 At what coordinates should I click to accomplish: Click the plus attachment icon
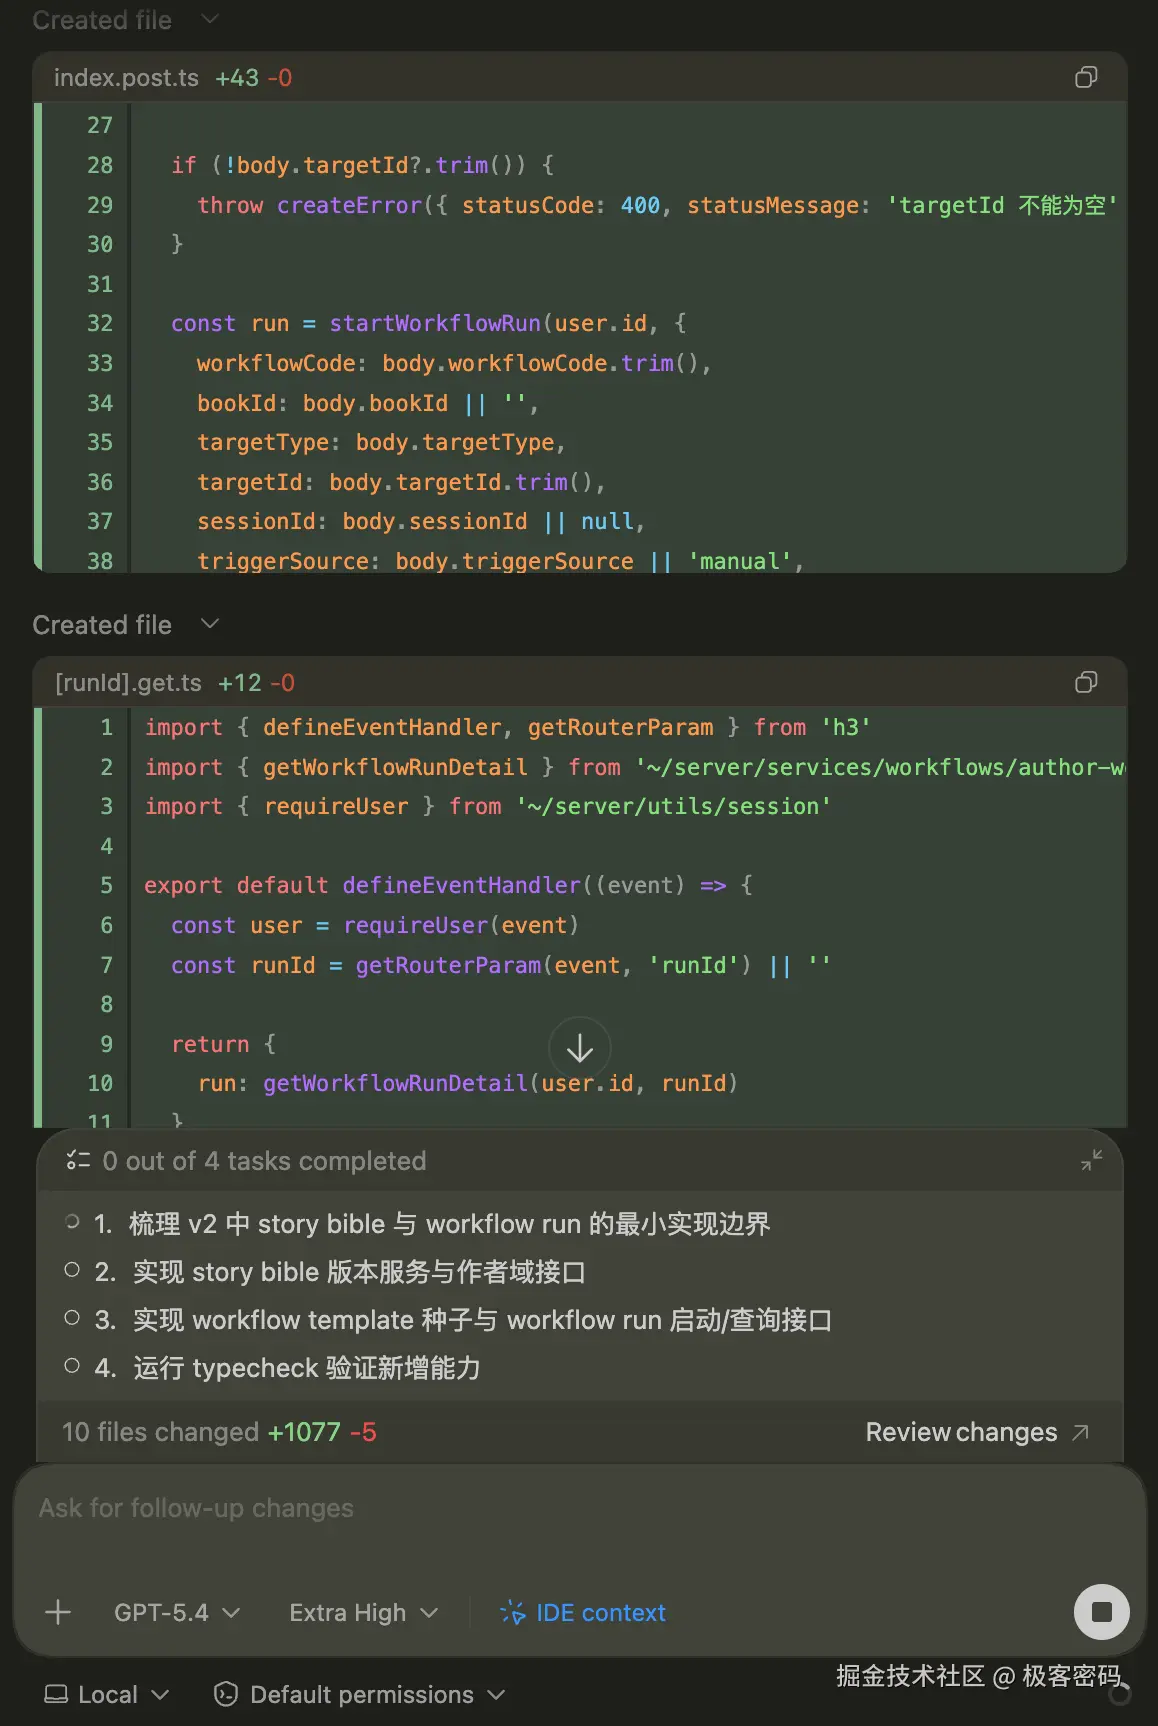pos(58,1612)
